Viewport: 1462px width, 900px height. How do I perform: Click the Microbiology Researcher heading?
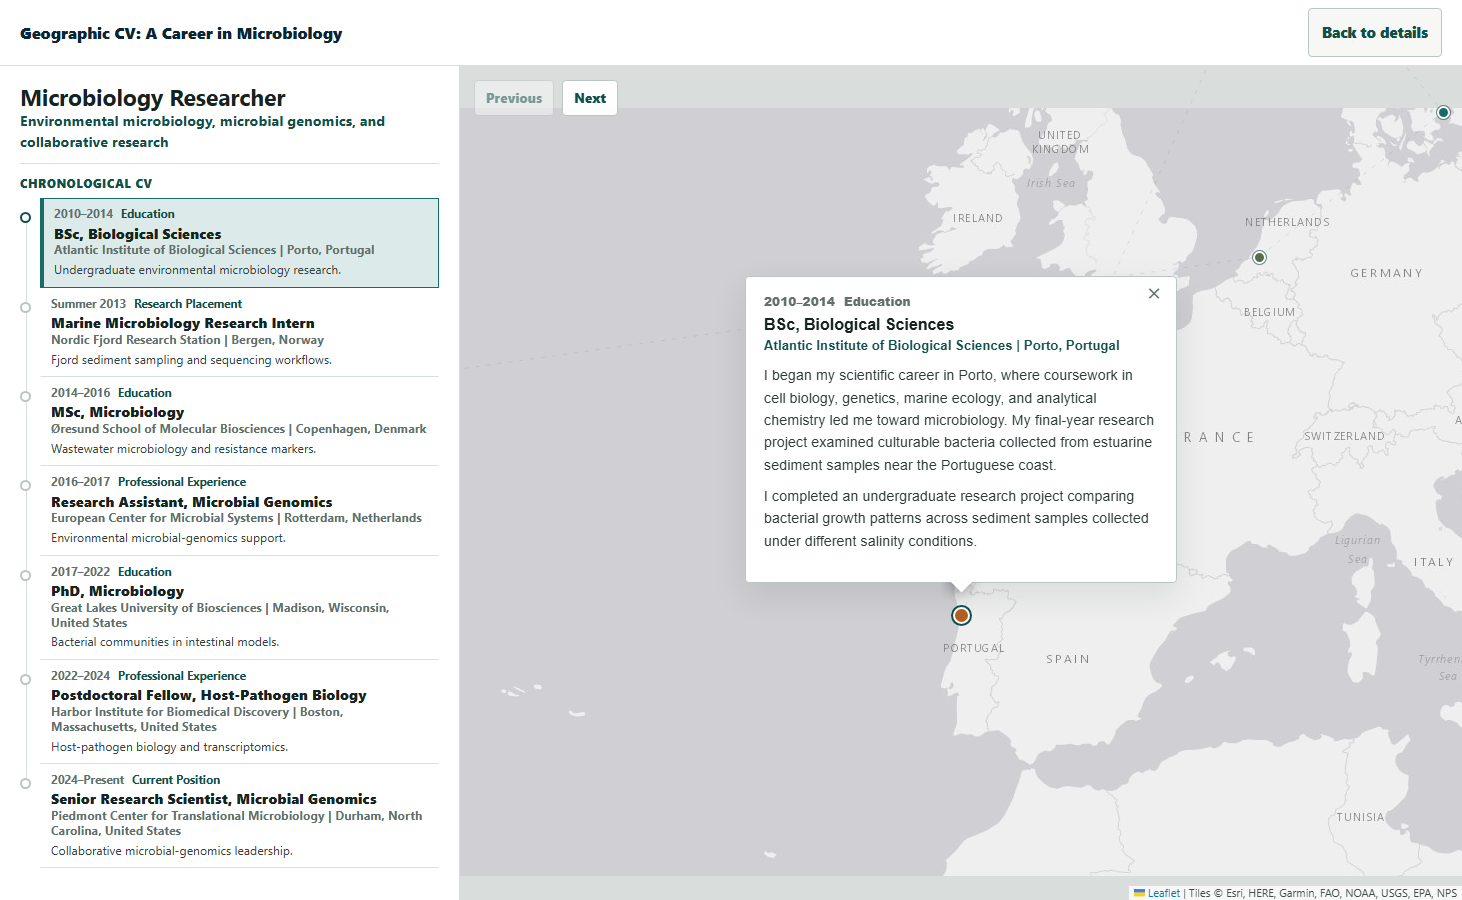point(153,98)
